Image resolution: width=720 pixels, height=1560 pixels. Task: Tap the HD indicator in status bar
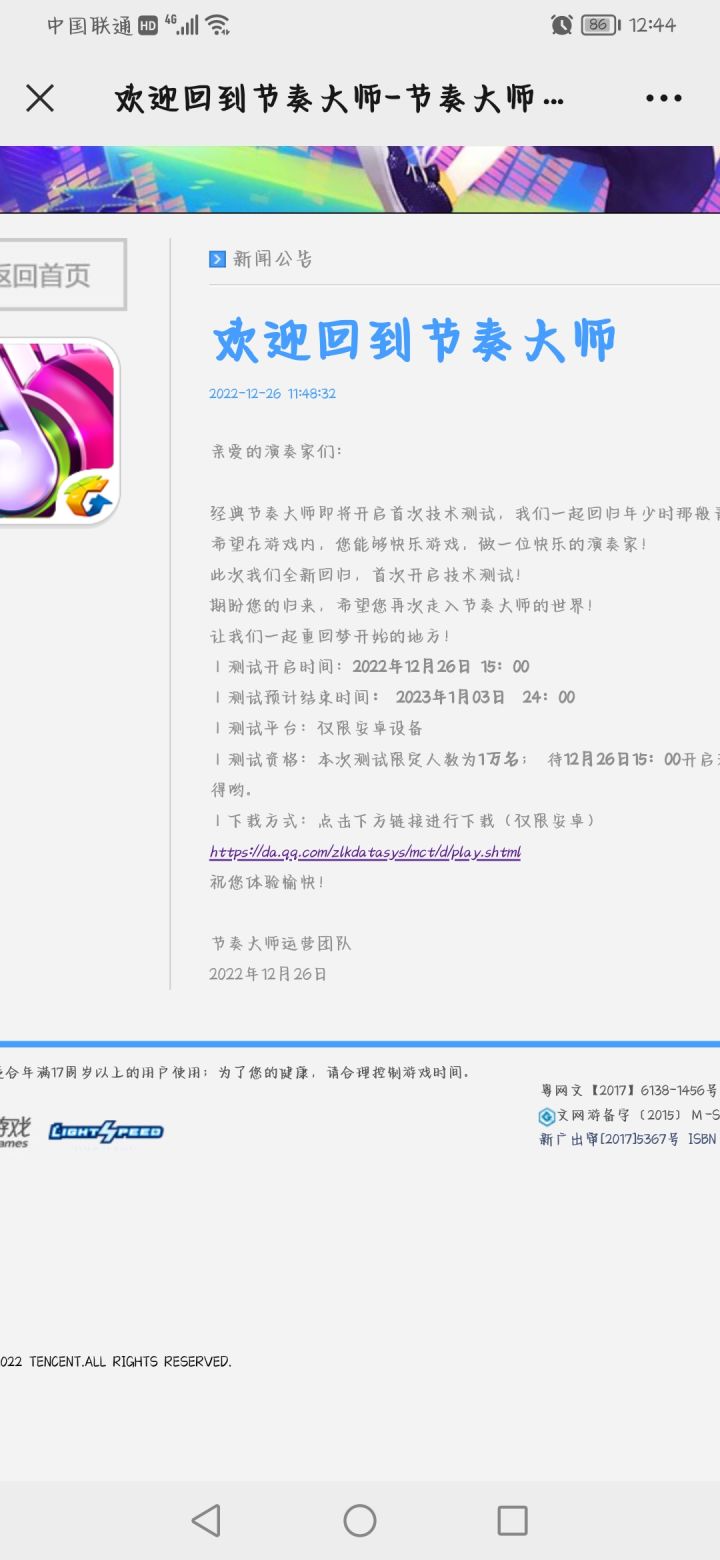pos(148,26)
